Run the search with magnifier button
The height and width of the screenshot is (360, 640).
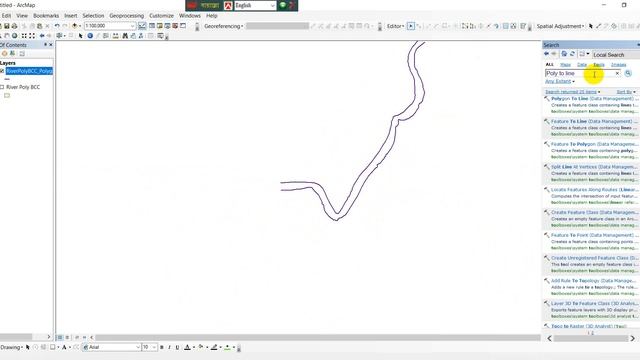[x=628, y=73]
